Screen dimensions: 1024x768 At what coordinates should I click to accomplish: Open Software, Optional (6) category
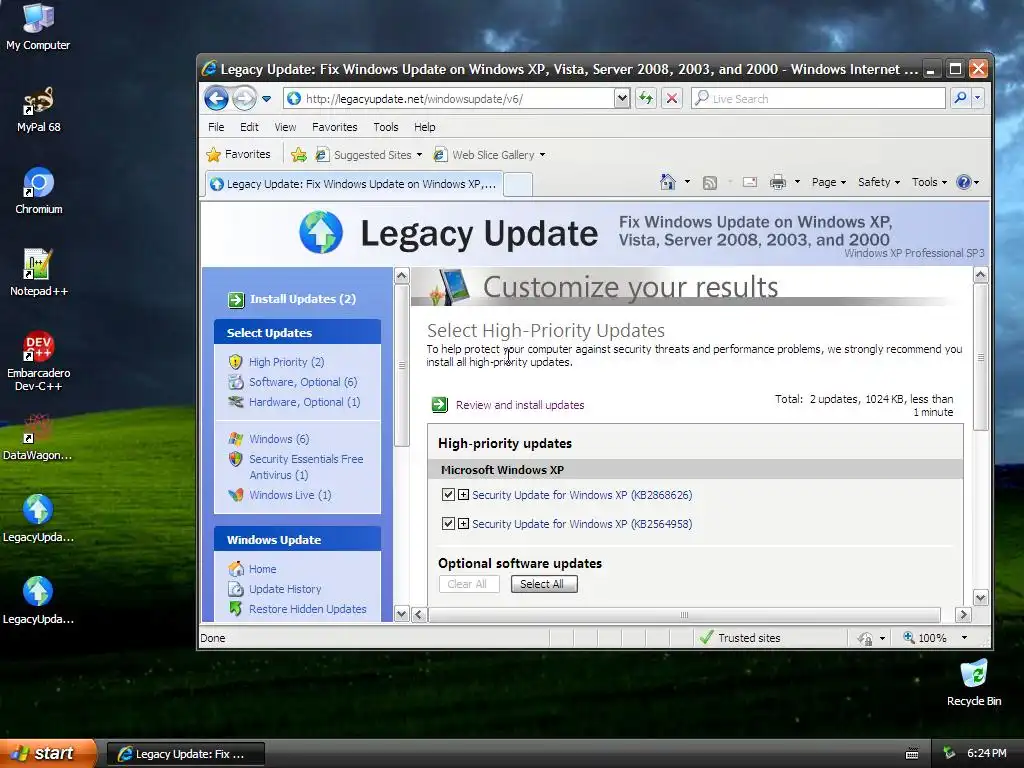coord(303,382)
